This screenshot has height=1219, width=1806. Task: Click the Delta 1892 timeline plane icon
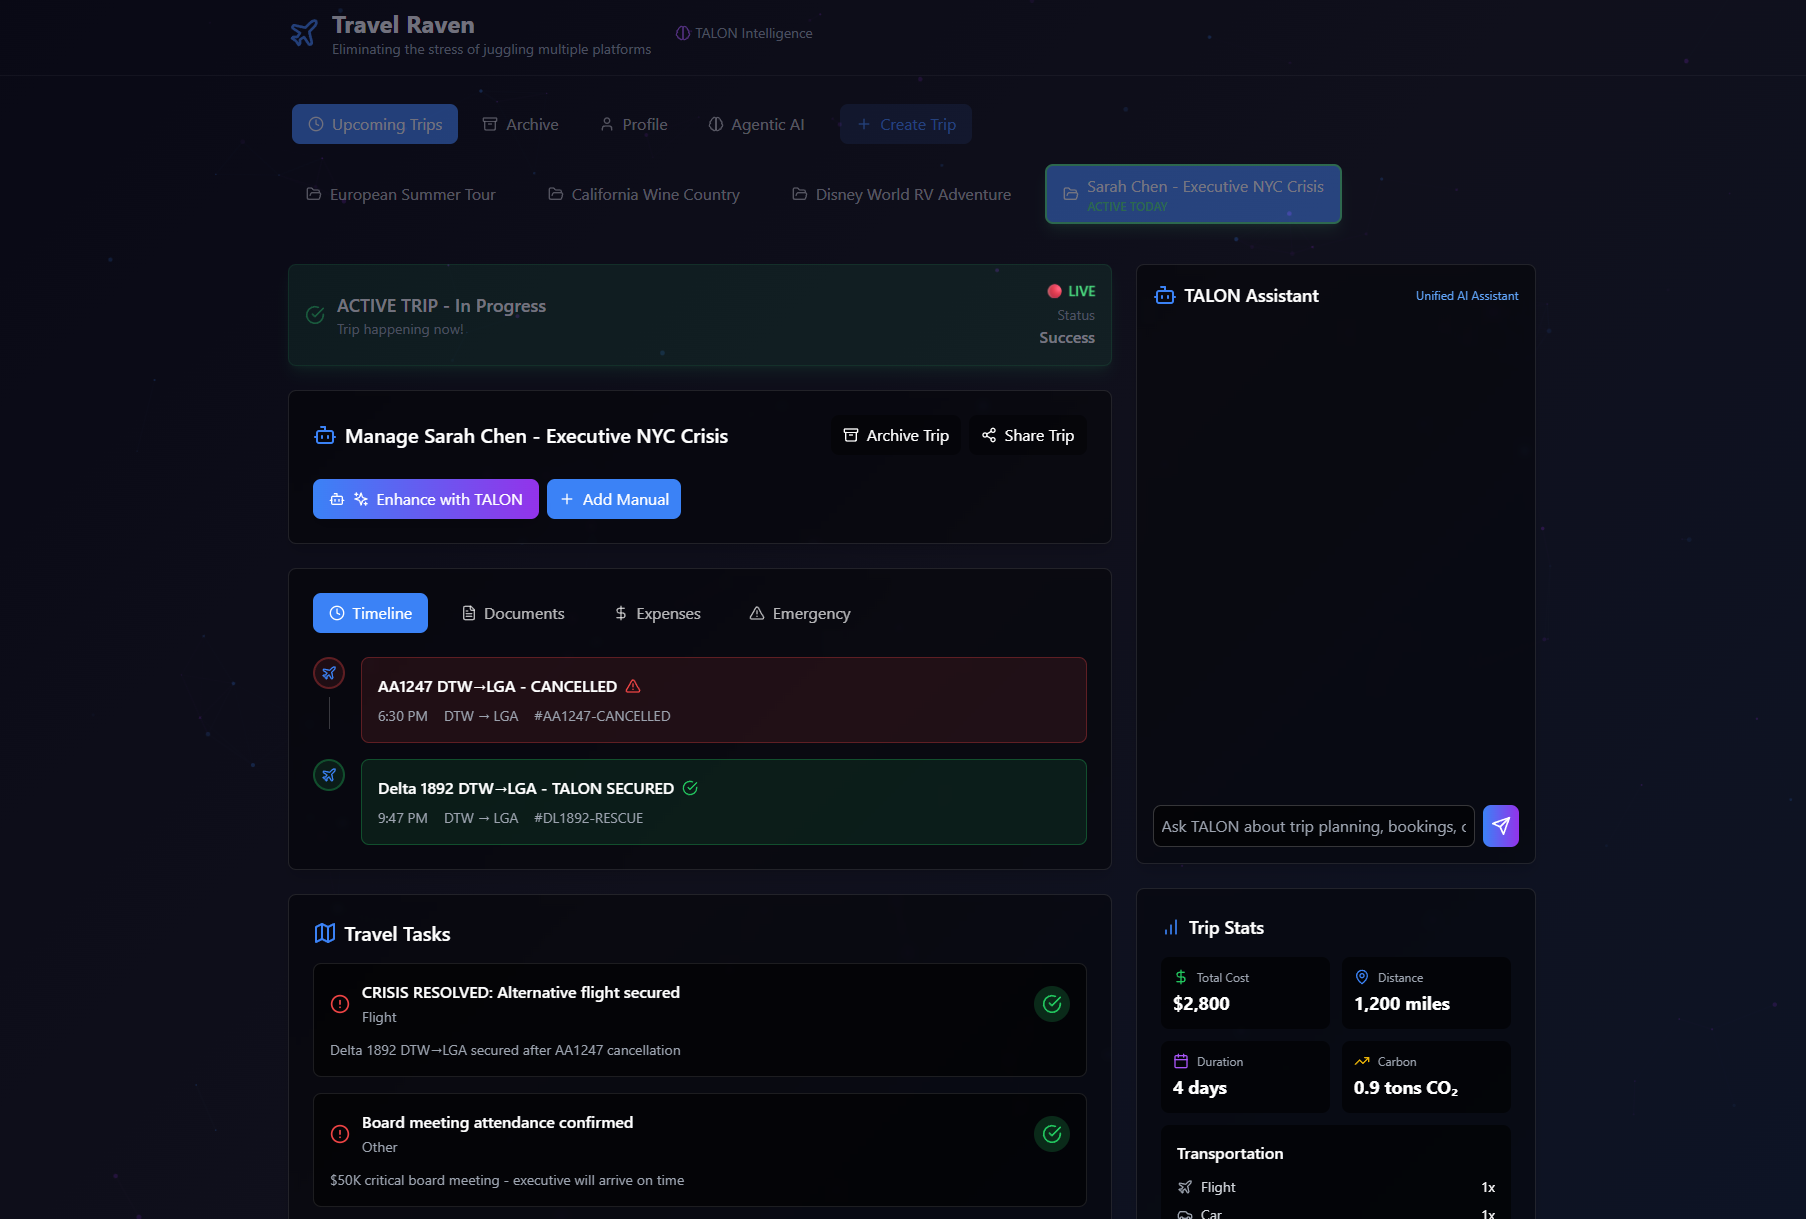[329, 775]
